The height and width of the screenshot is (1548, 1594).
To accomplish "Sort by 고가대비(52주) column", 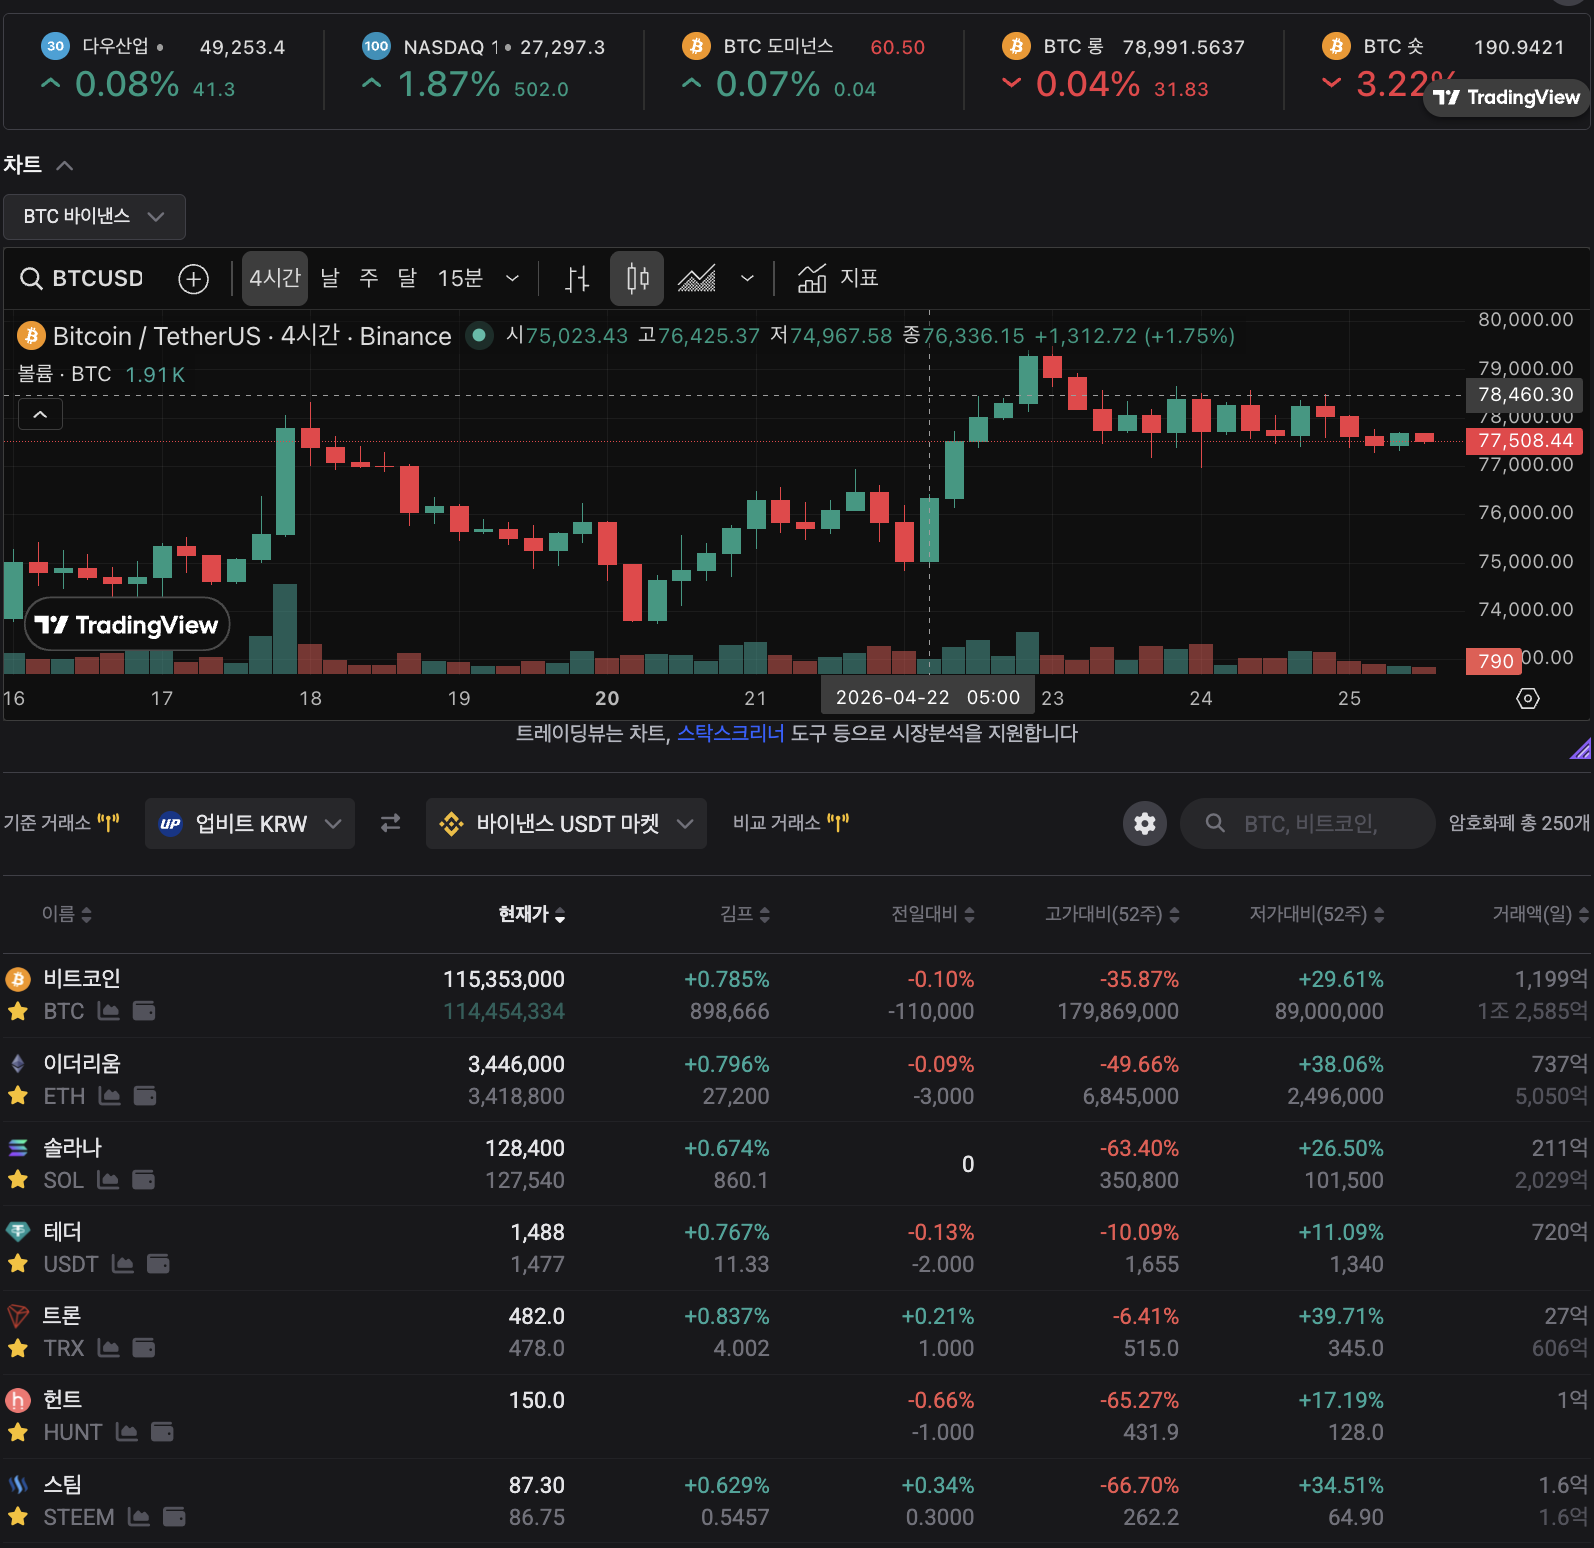I will pyautogui.click(x=1112, y=914).
